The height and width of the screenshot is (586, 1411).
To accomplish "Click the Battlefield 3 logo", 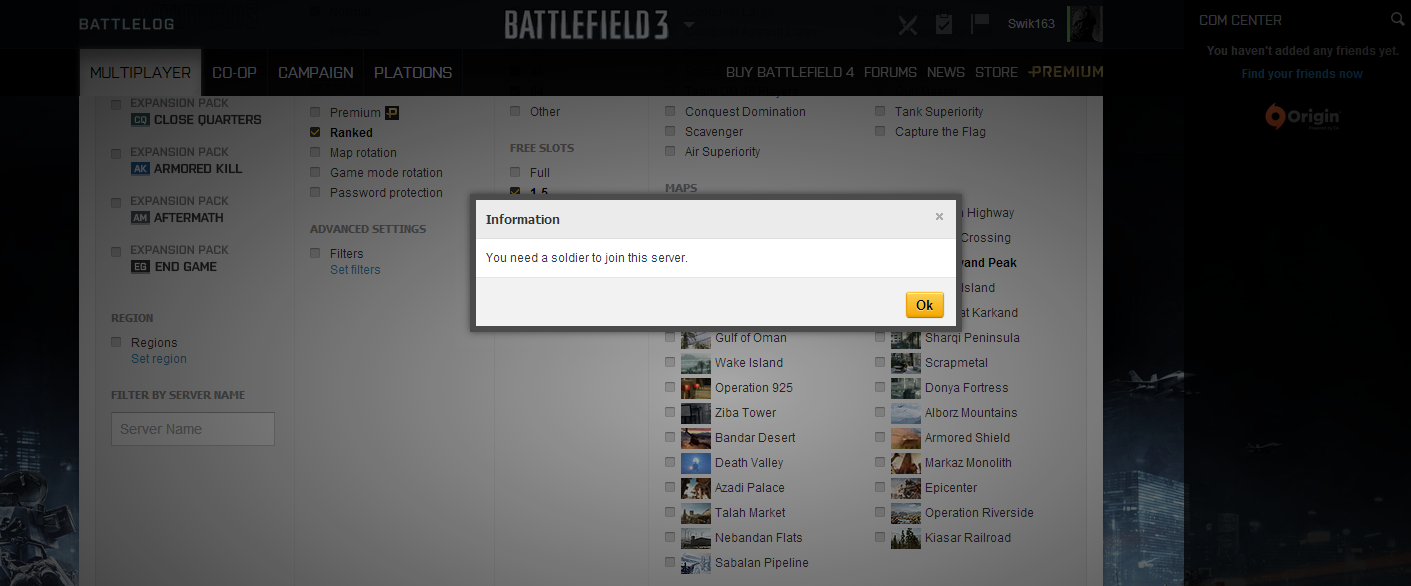I will click(x=586, y=25).
